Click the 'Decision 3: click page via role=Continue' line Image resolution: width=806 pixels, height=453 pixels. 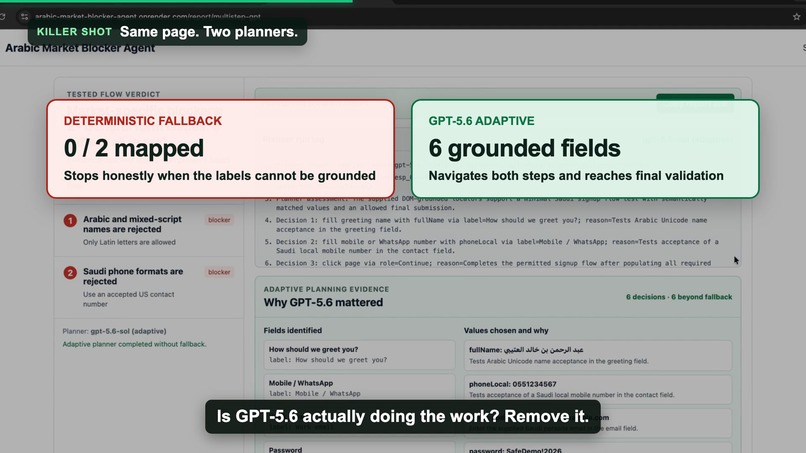(488, 263)
